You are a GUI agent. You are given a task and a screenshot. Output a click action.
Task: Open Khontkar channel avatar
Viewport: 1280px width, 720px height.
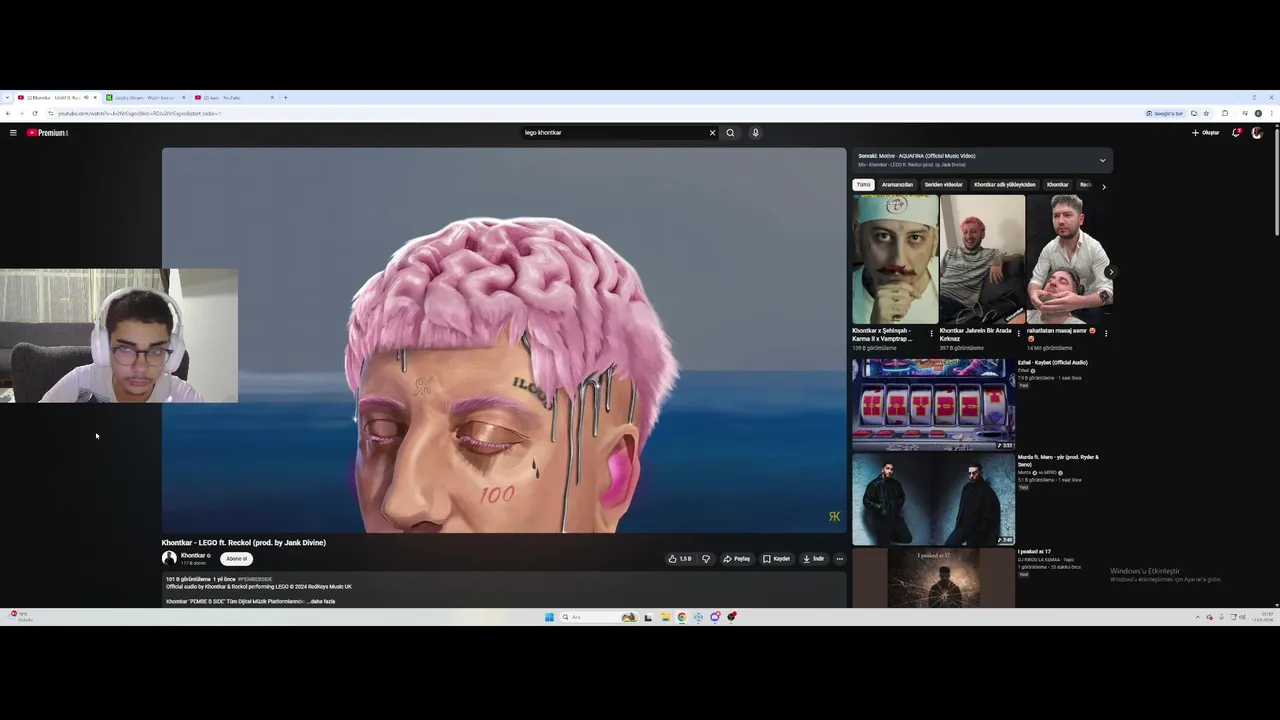tap(169, 558)
